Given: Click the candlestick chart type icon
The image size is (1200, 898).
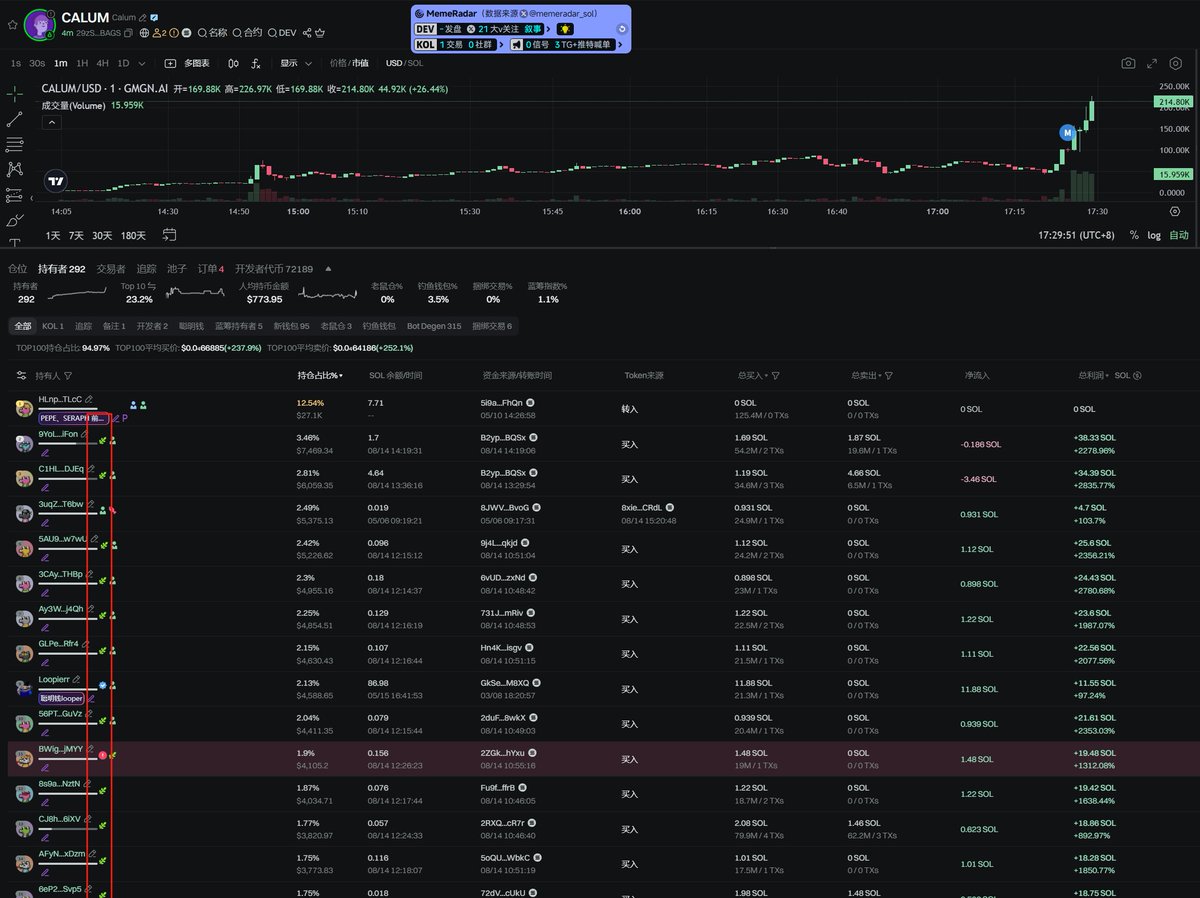Looking at the screenshot, I should (233, 63).
